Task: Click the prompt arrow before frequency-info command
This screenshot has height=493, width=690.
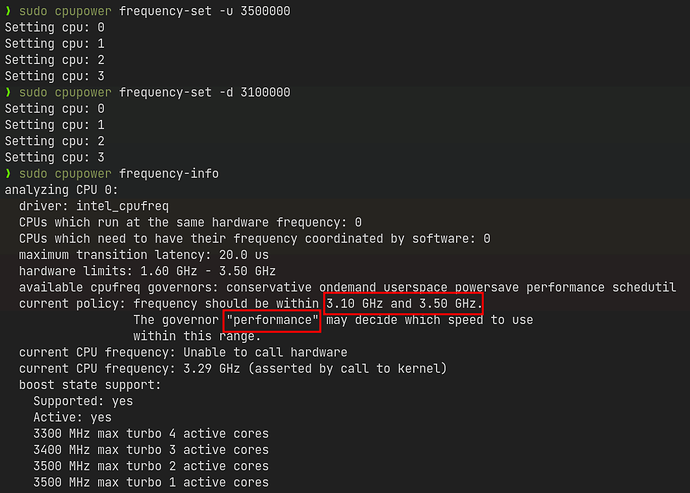Action: [8, 174]
